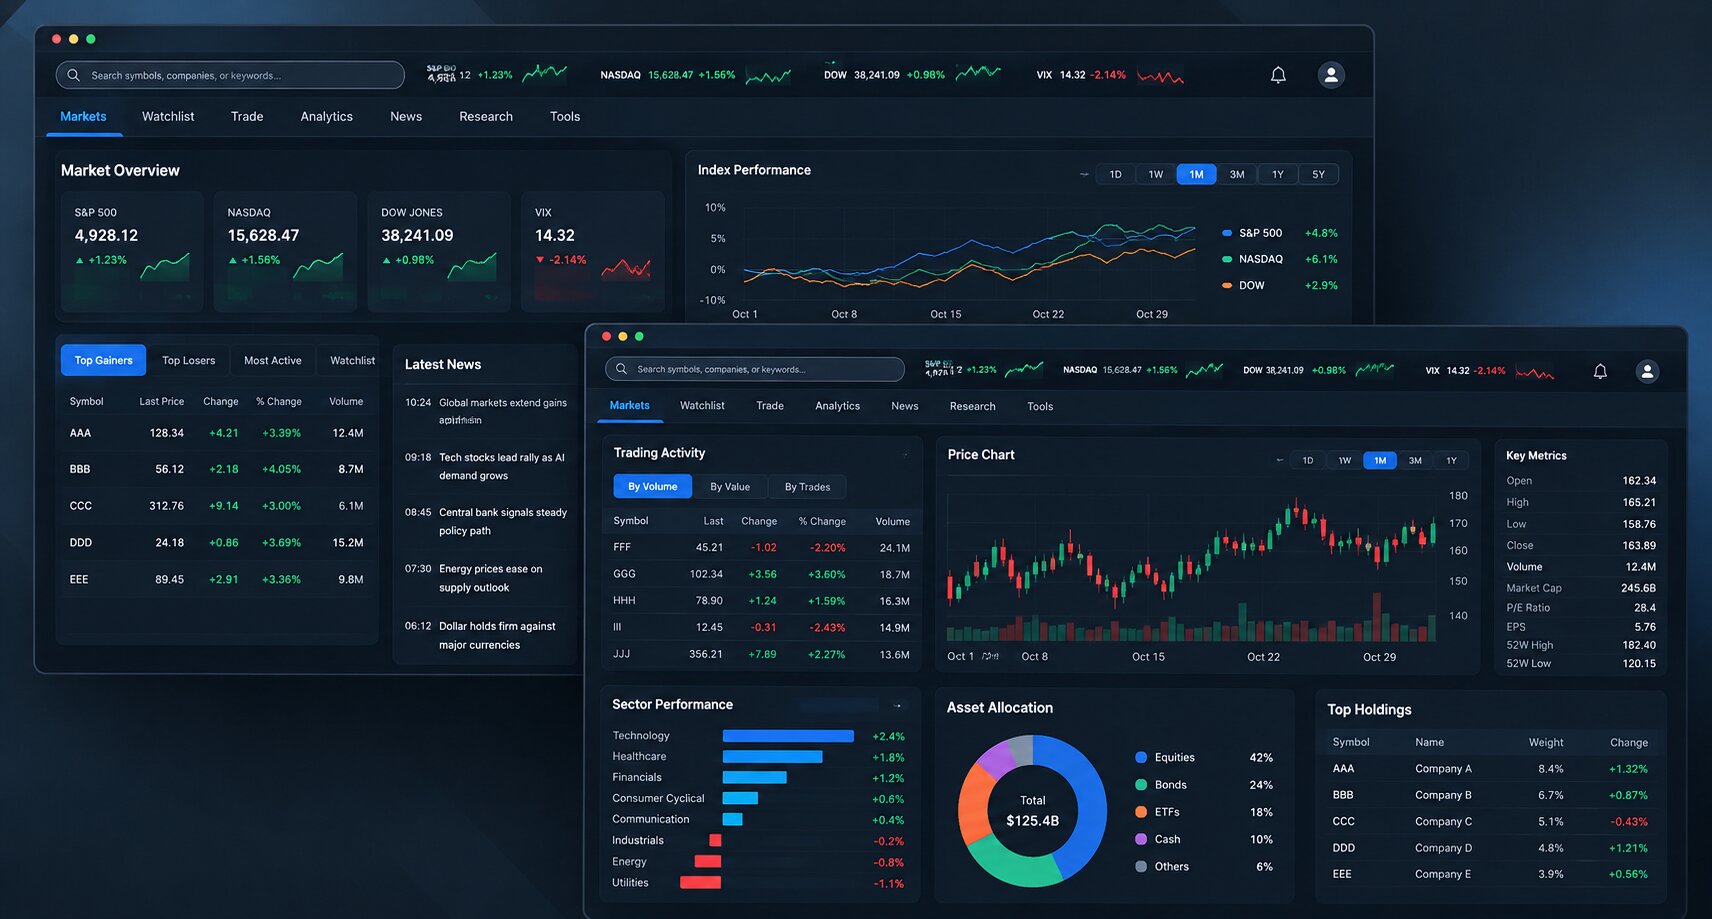Select the 5Y range in Index Performance

(x=1318, y=174)
